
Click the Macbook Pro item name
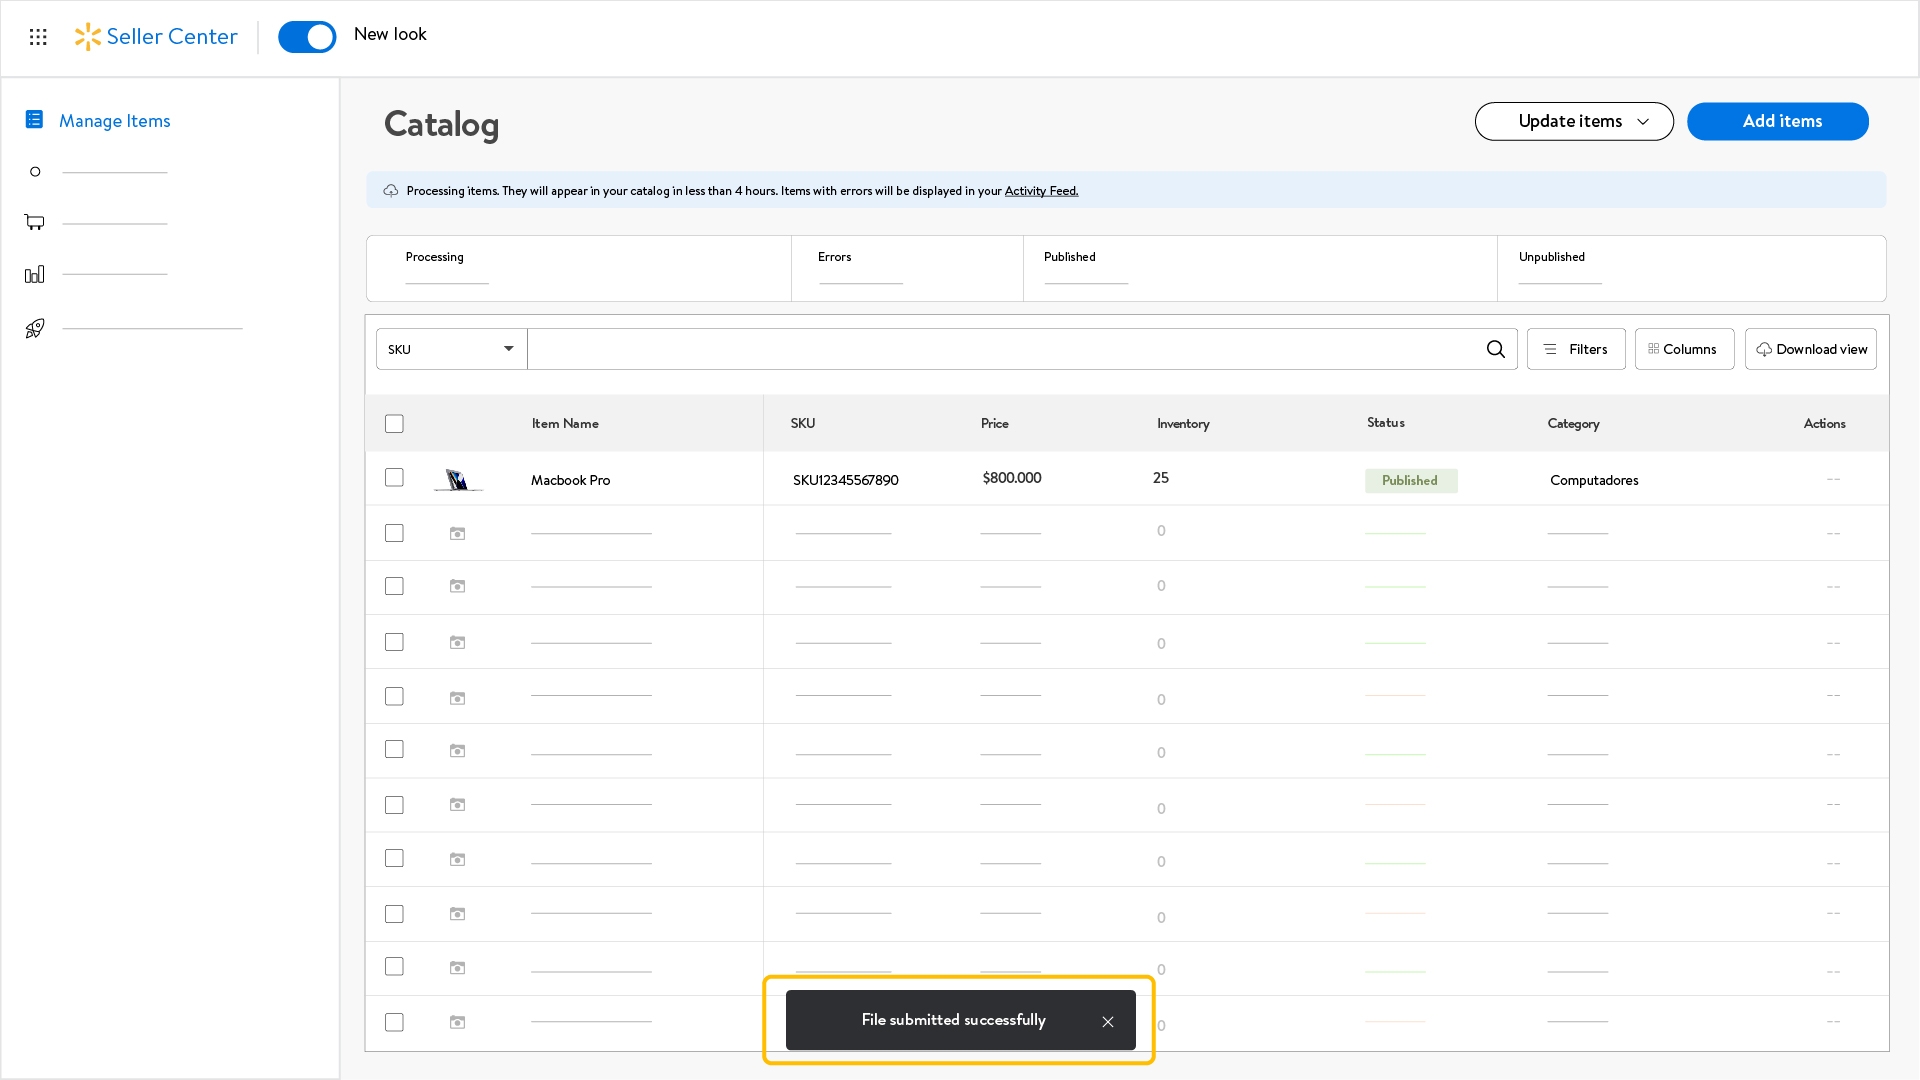click(570, 480)
